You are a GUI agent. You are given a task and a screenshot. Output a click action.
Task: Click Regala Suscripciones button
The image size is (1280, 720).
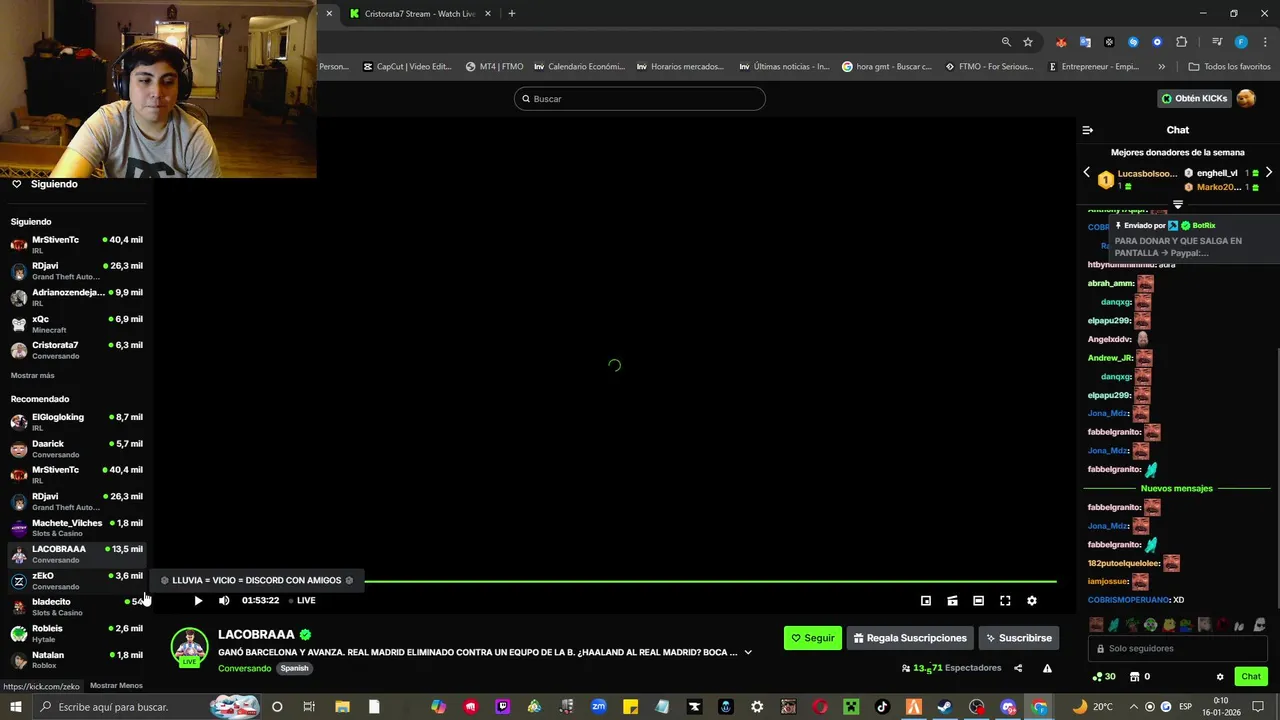[x=911, y=638]
